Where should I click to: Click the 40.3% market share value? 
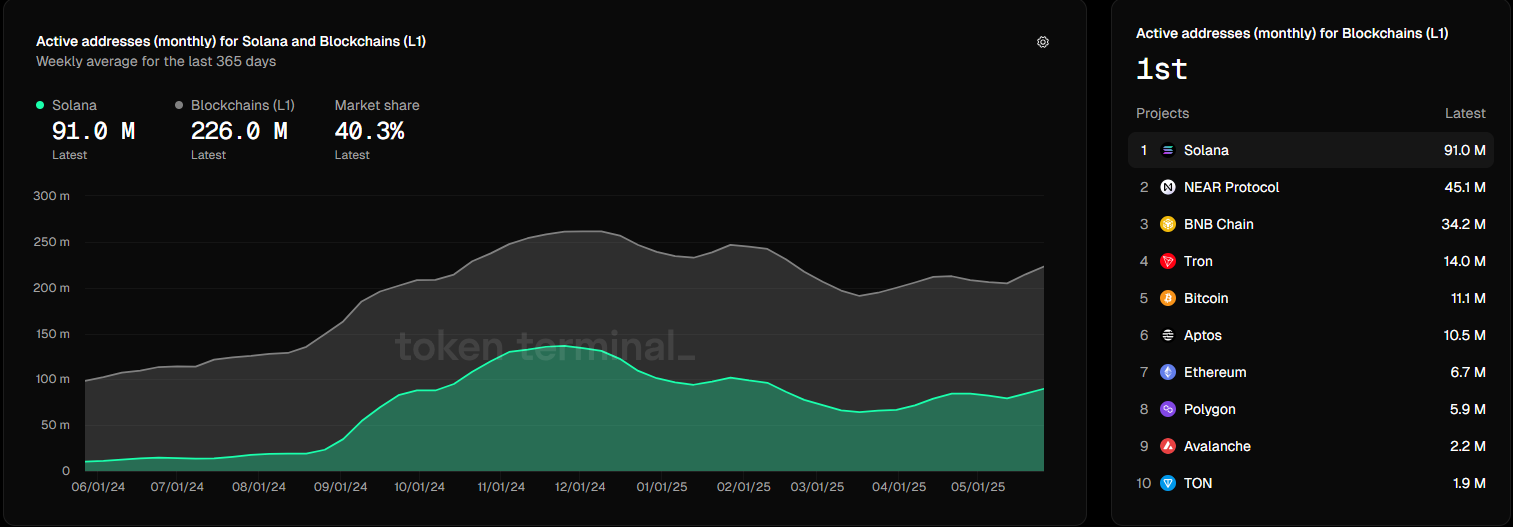point(369,131)
